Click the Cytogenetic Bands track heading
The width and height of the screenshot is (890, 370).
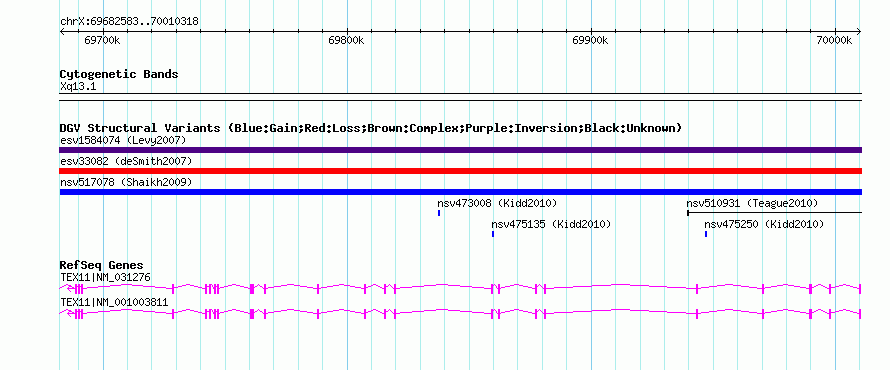119,74
